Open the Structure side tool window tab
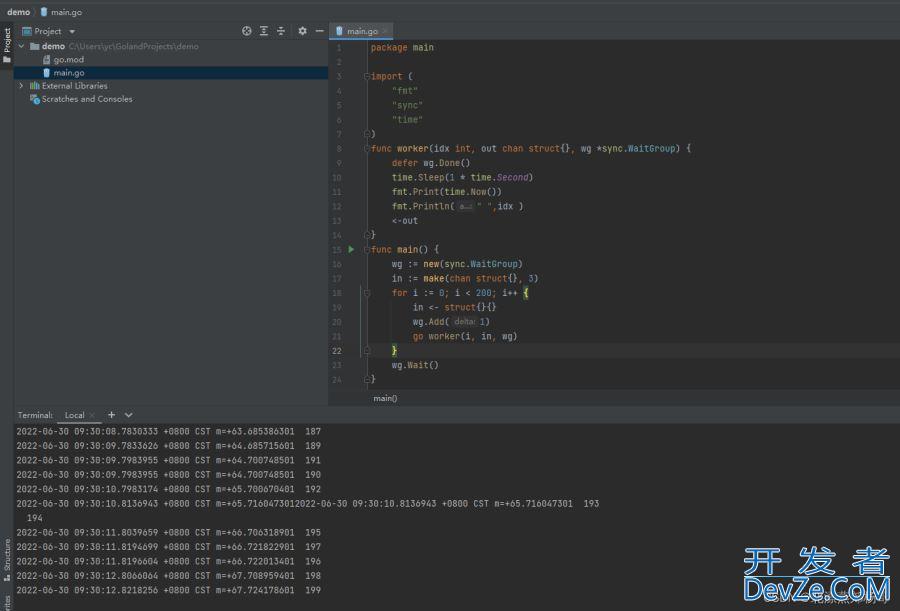 coord(7,559)
